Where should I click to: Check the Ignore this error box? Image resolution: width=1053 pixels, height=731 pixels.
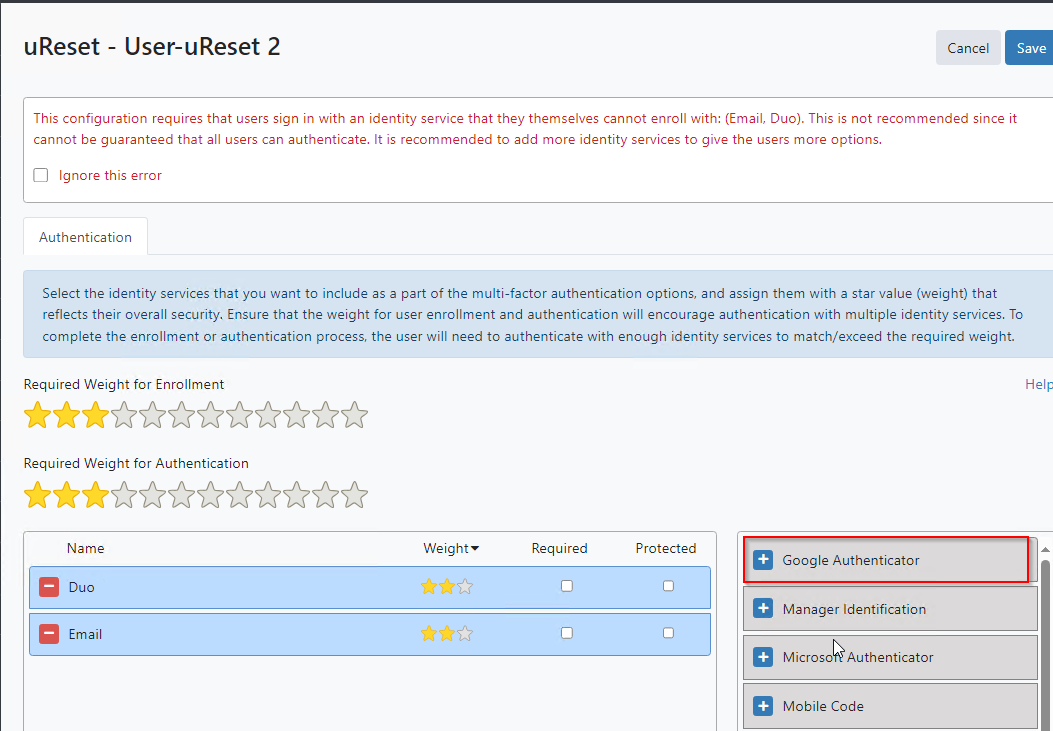coord(41,175)
